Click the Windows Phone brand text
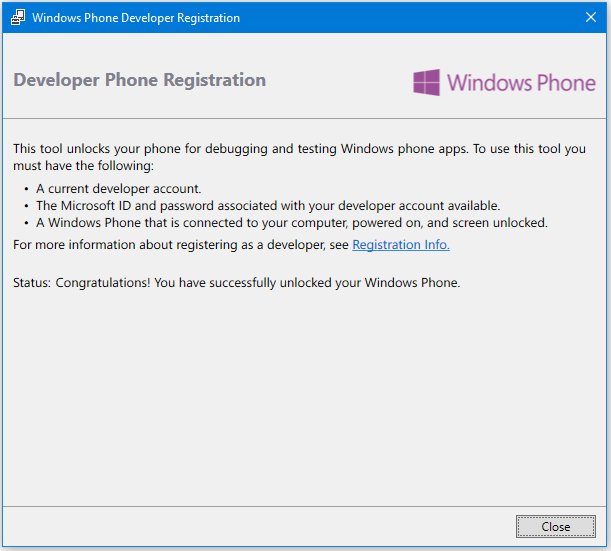Image resolution: width=611 pixels, height=551 pixels. coord(521,83)
